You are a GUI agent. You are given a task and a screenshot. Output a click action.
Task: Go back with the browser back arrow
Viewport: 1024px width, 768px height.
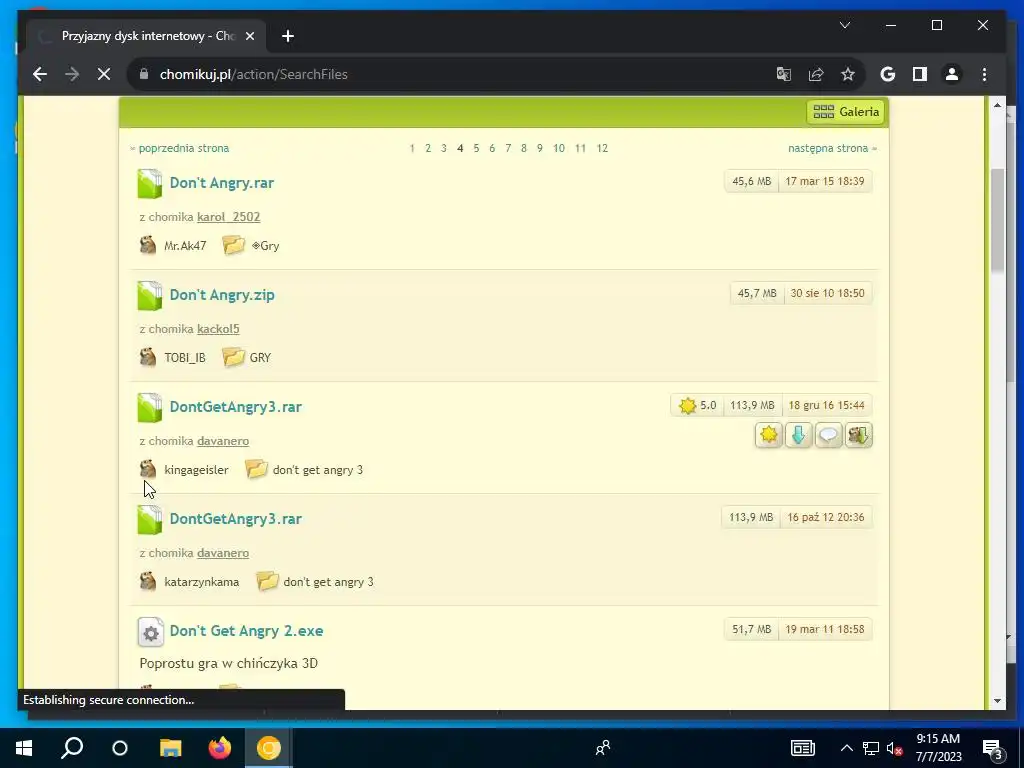pyautogui.click(x=40, y=74)
